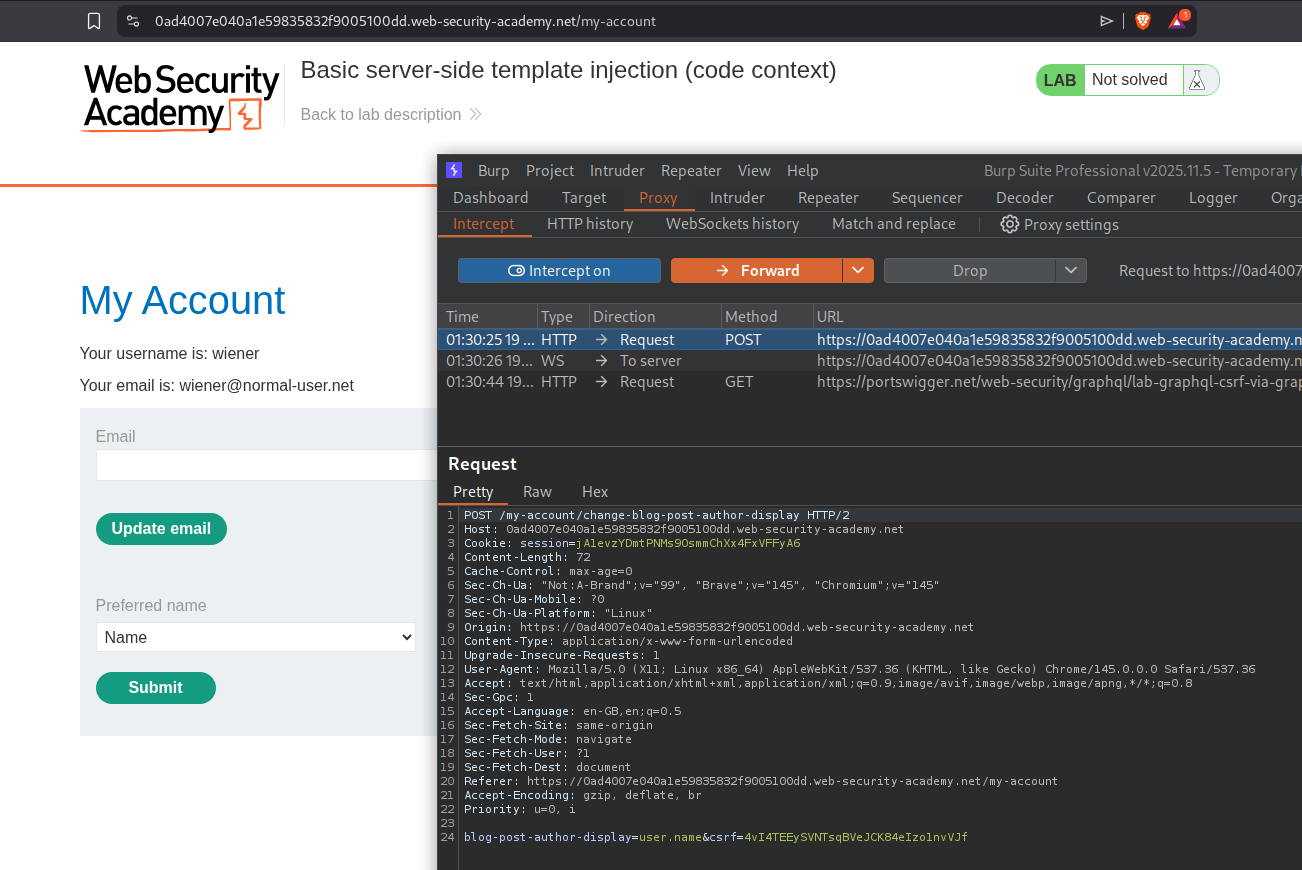
Task: Click the Burp Suite logo icon
Action: 454,170
